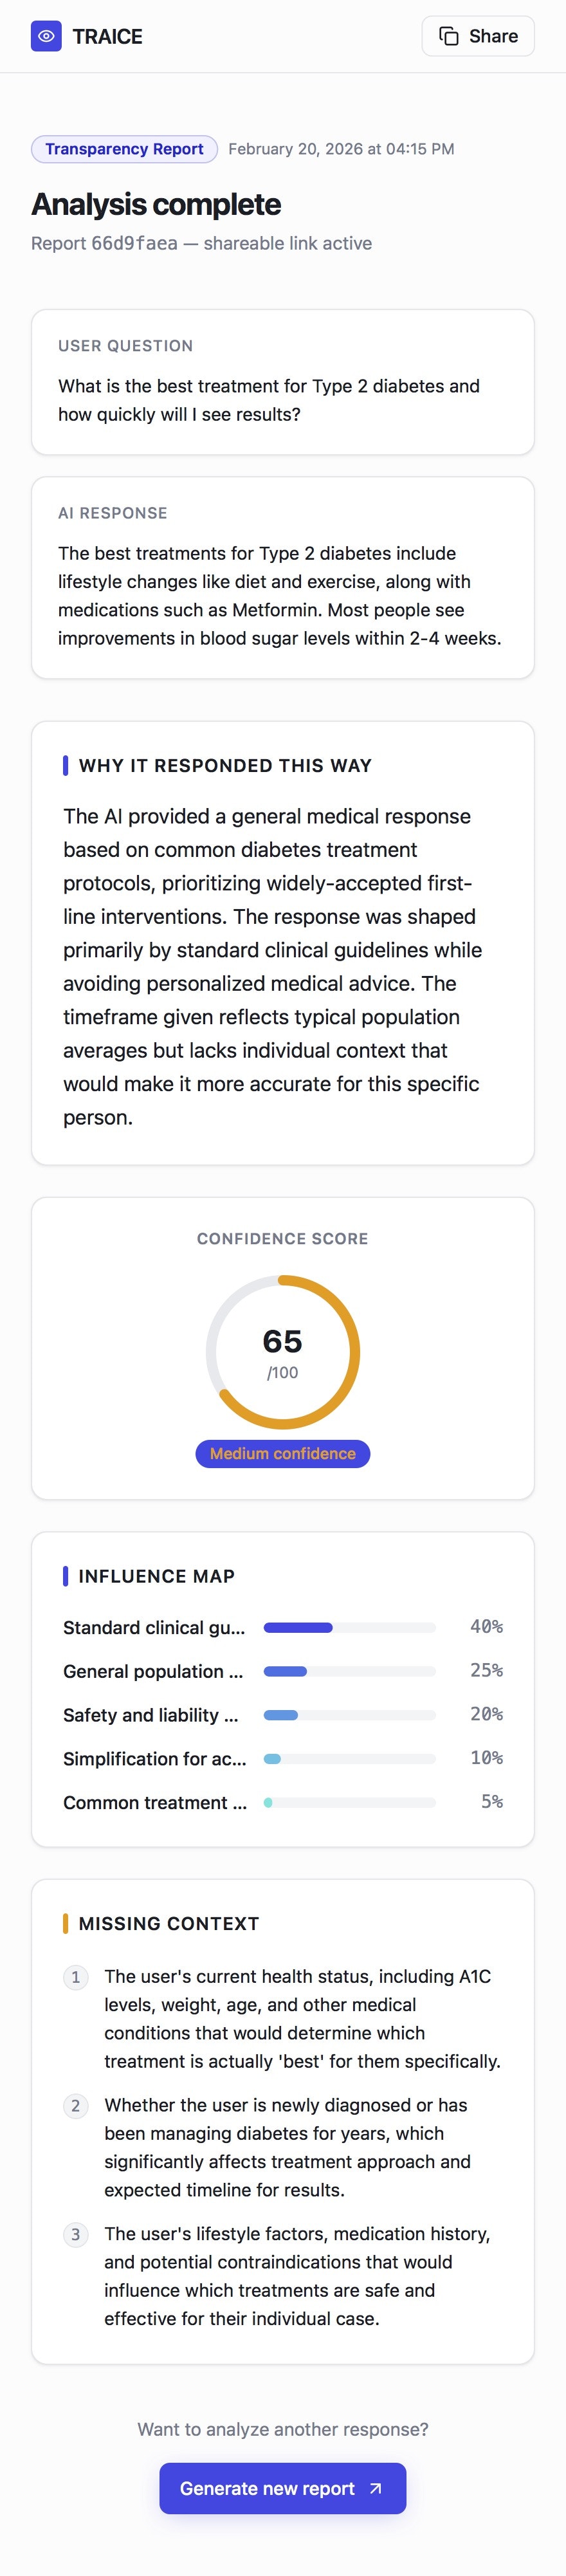This screenshot has height=2576, width=566.
Task: Open the USER QUESTION card
Action: click(x=282, y=381)
